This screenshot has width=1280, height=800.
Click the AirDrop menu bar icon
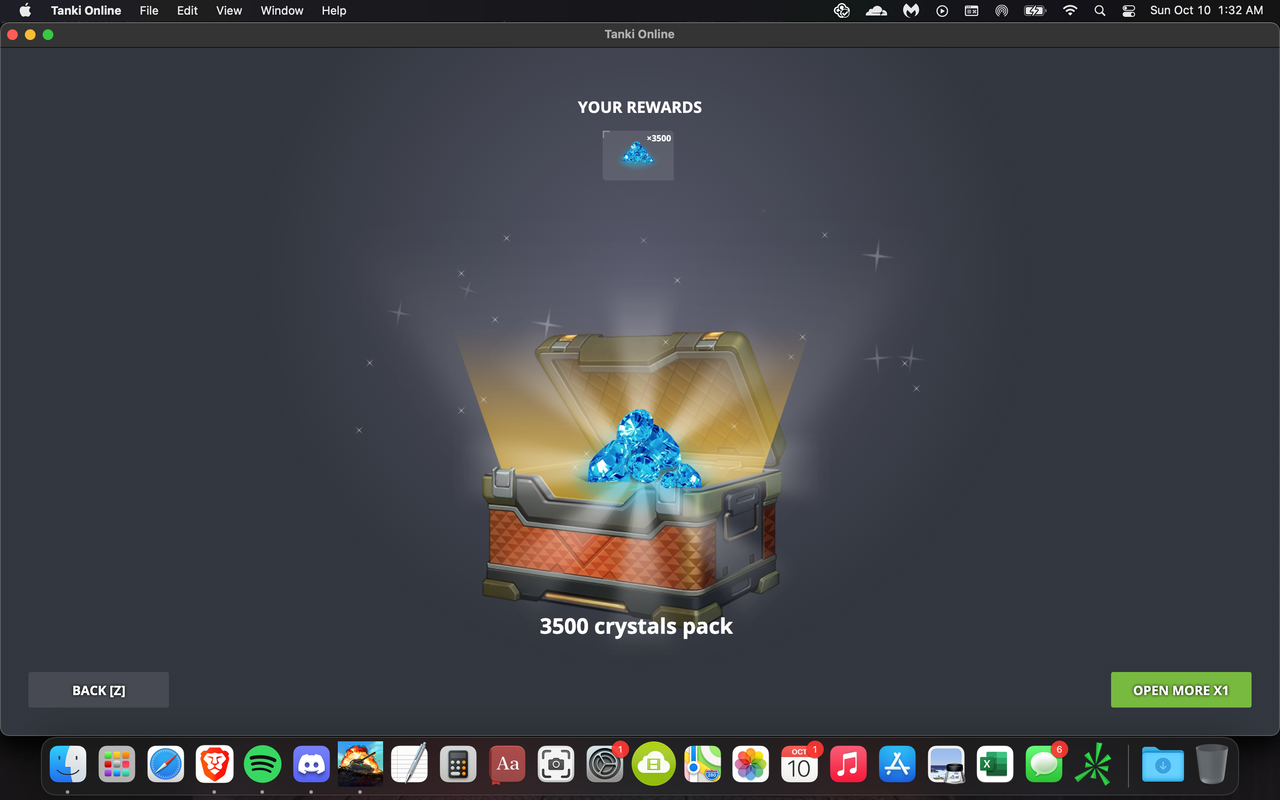[x=1001, y=10]
